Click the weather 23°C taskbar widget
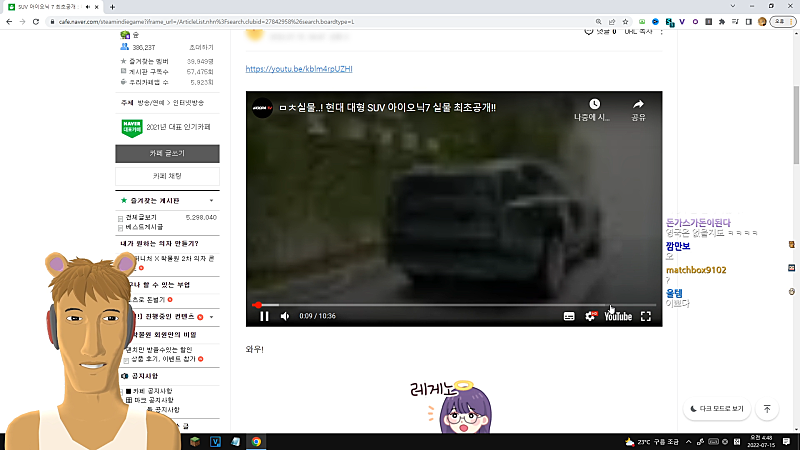The height and width of the screenshot is (450, 800). [653, 442]
